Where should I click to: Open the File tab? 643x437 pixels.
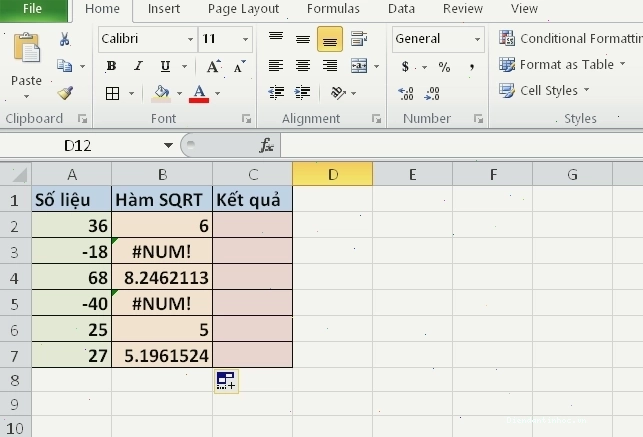coord(33,9)
